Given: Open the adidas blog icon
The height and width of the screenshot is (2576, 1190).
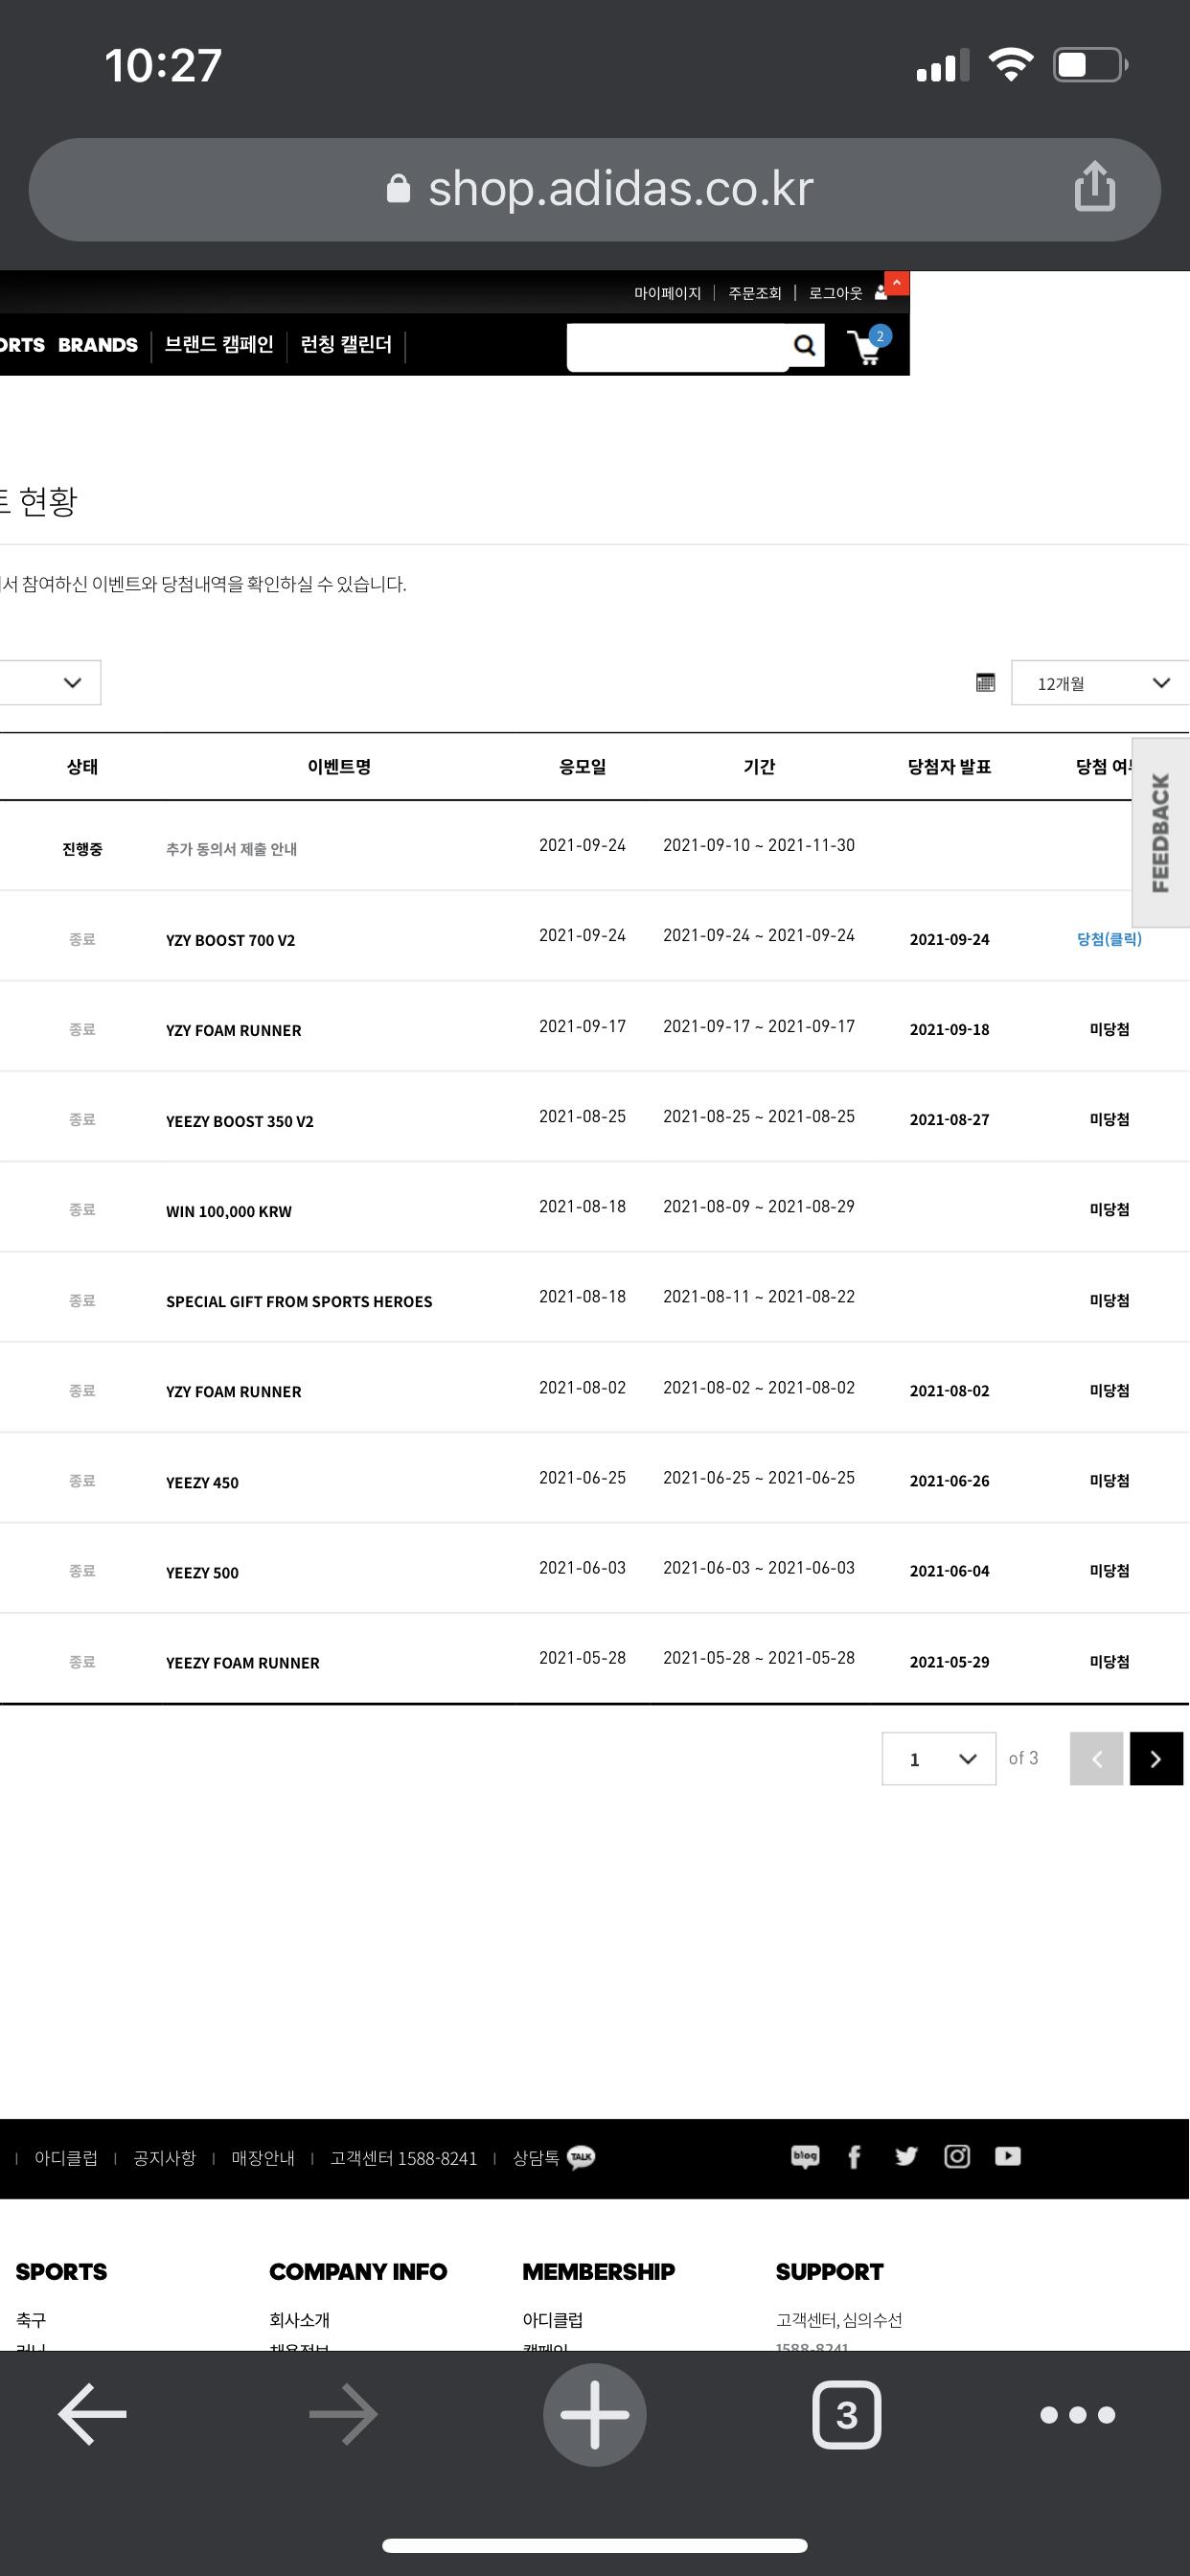Looking at the screenshot, I should click(805, 2157).
